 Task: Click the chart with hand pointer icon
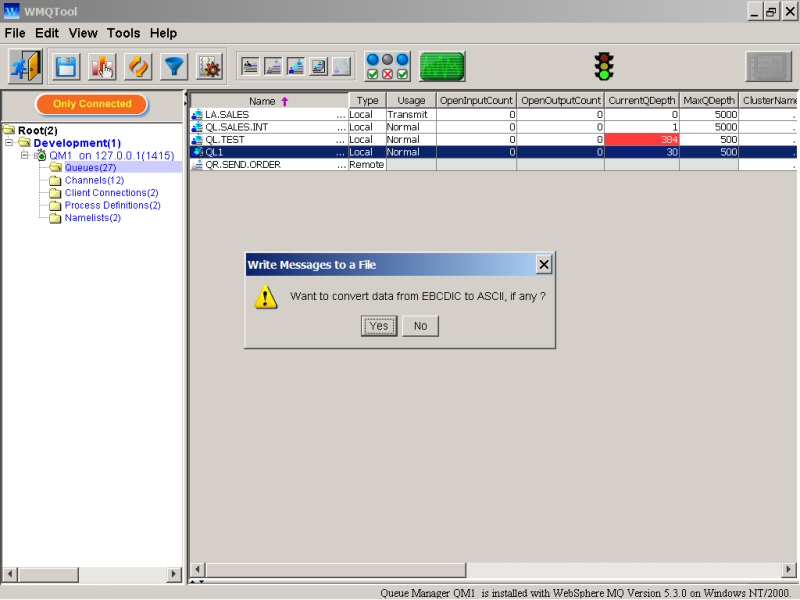tap(102, 67)
